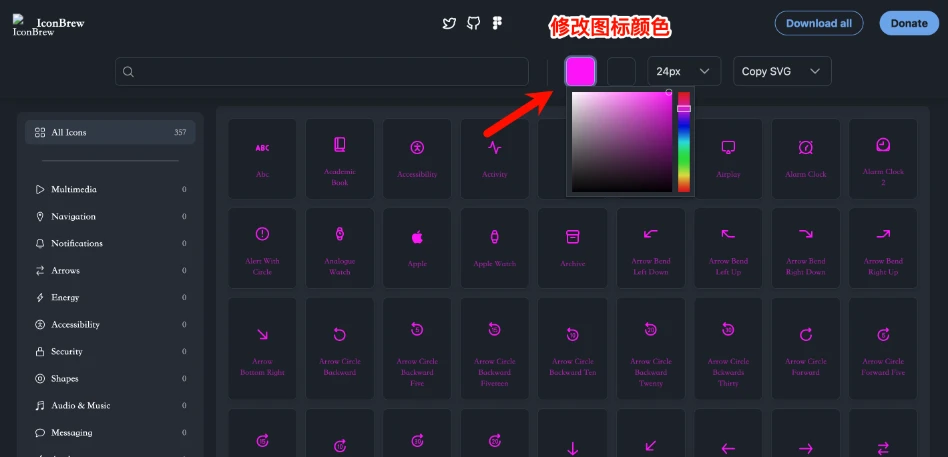The height and width of the screenshot is (457, 948).
Task: Select the Activity icon card
Action: (495, 158)
